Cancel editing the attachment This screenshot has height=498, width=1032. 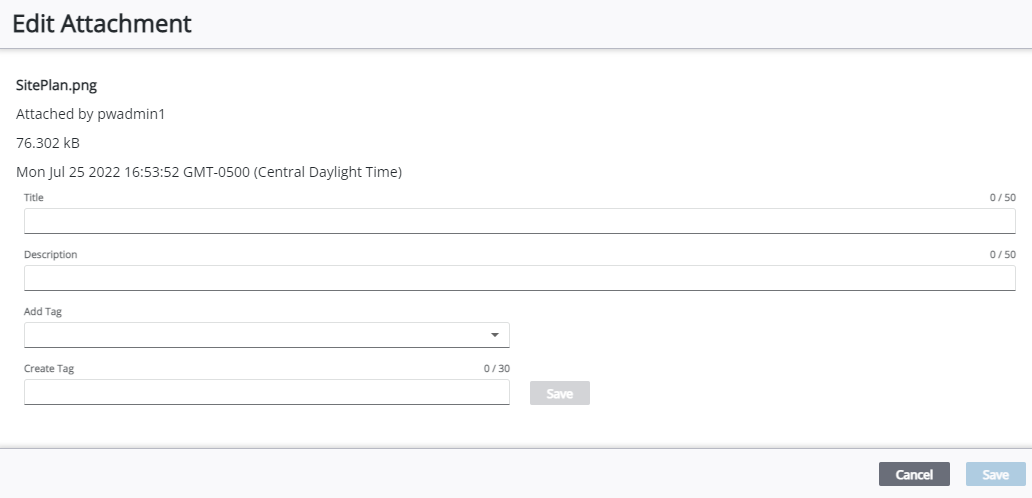pos(914,474)
